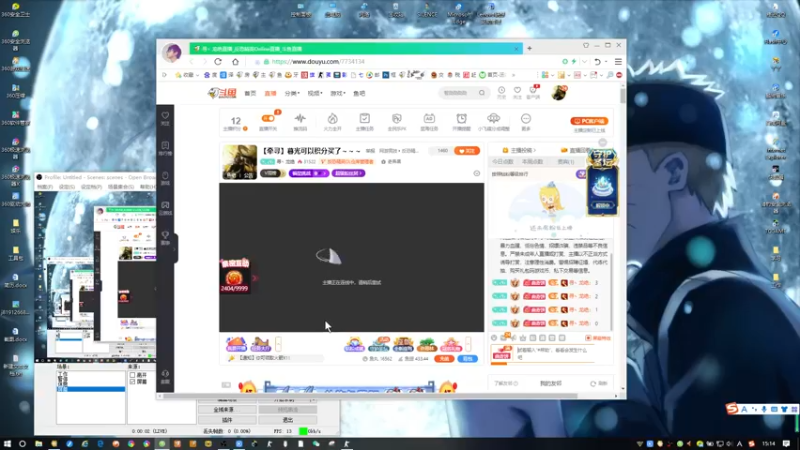This screenshot has width=800, height=450.
Task: Click the Douyu logo
Action: pyautogui.click(x=222, y=93)
